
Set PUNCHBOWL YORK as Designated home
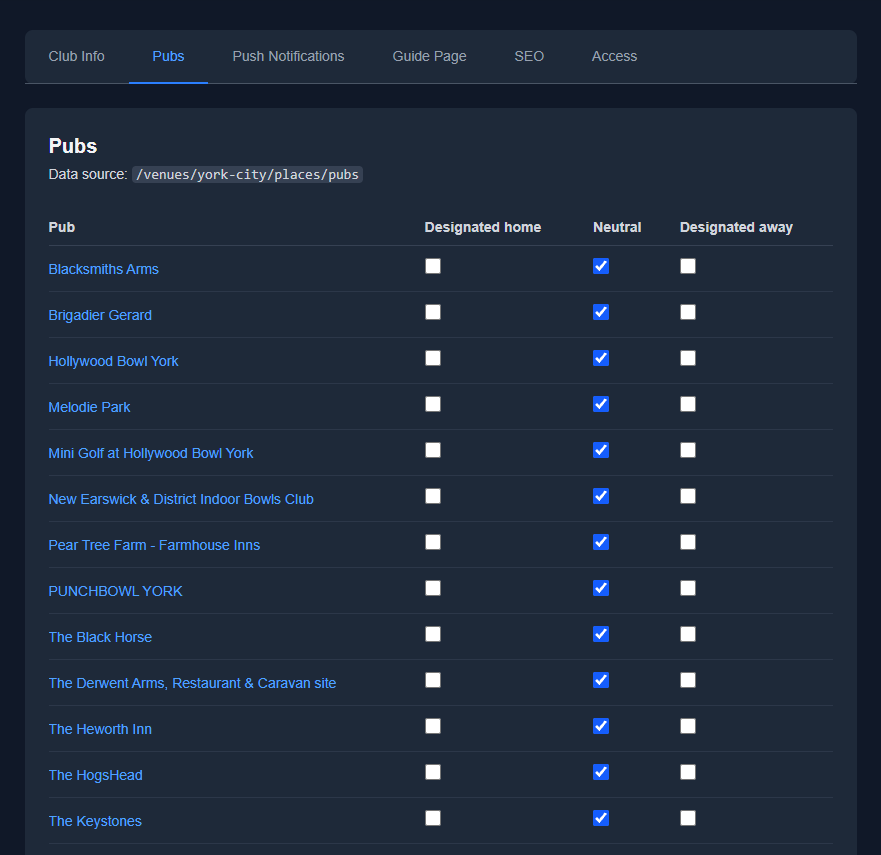(433, 589)
